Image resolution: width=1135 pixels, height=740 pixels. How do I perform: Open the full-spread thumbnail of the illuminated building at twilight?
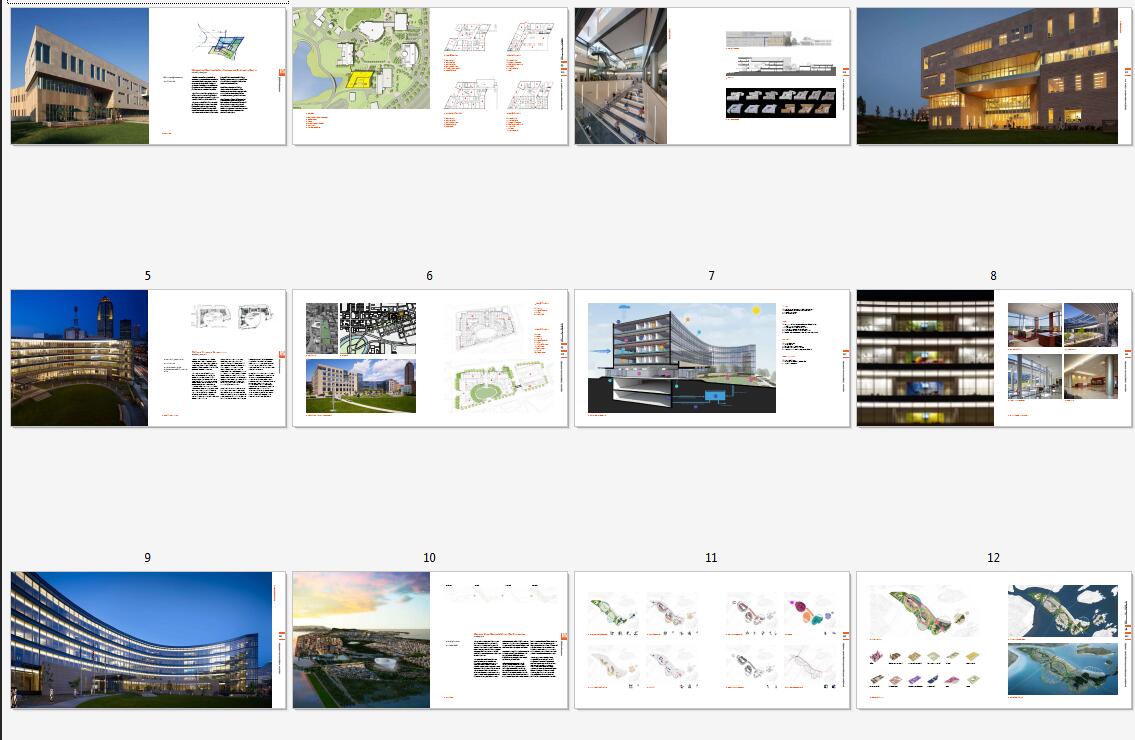point(994,76)
